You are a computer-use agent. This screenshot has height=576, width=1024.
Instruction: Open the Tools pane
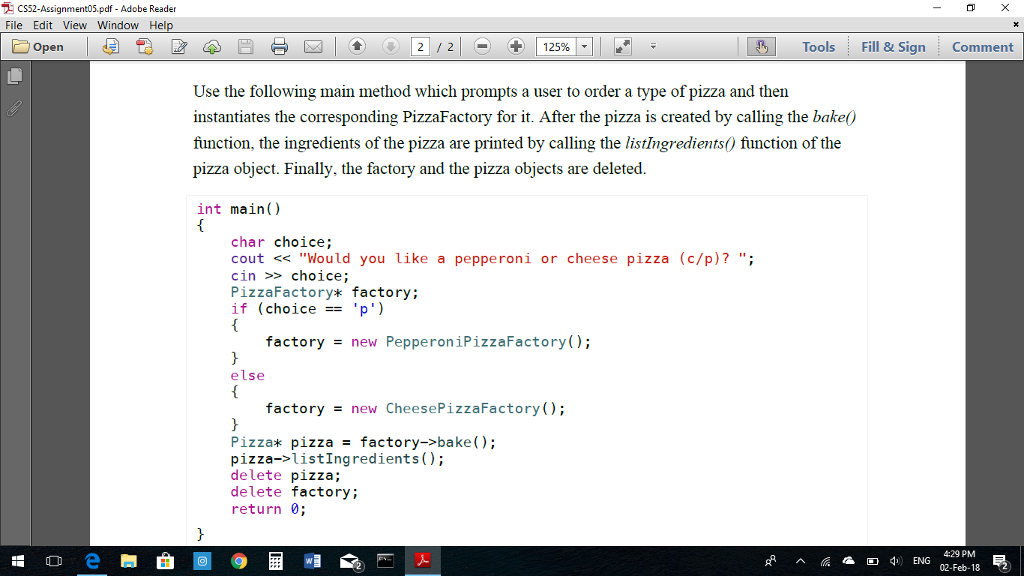point(819,46)
